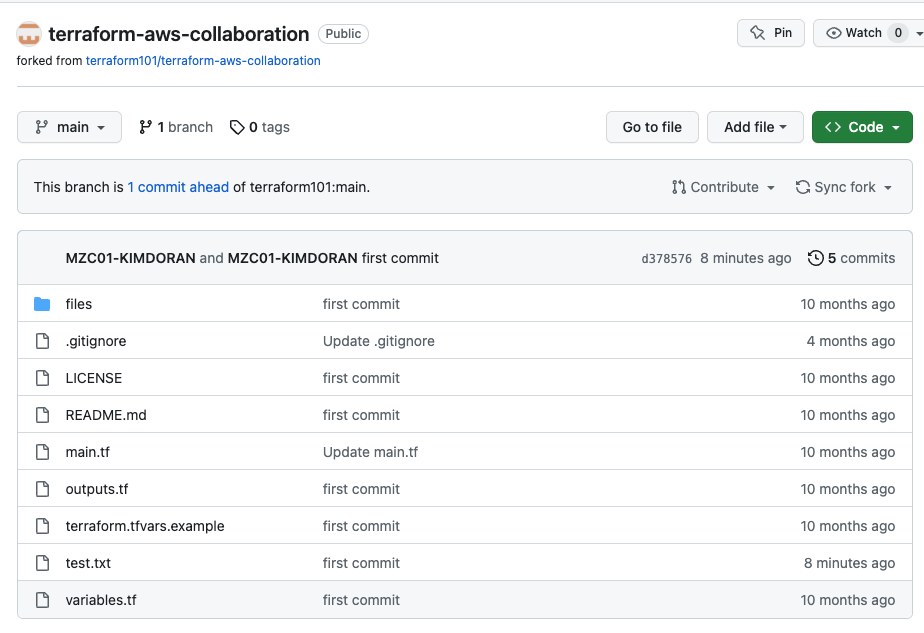Click the outputs.tf file icon
The width and height of the screenshot is (924, 633).
tap(42, 489)
